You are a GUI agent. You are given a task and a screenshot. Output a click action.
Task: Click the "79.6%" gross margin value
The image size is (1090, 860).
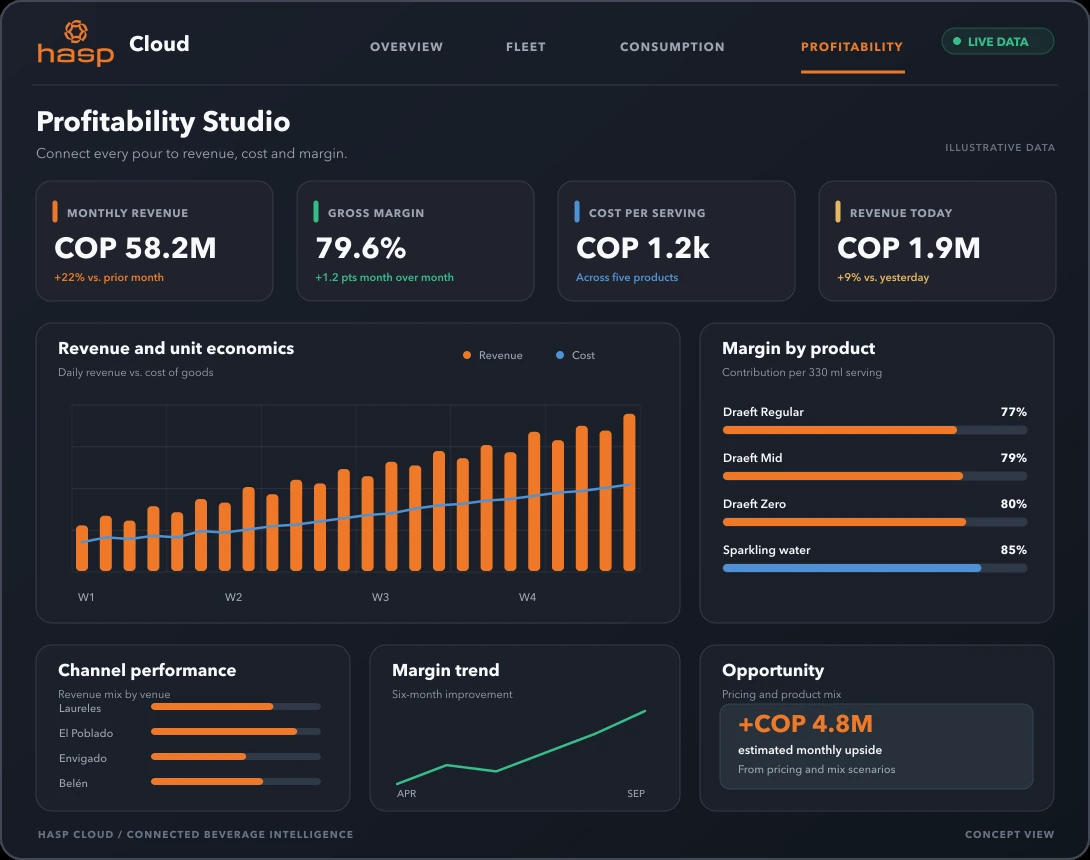[x=361, y=248]
